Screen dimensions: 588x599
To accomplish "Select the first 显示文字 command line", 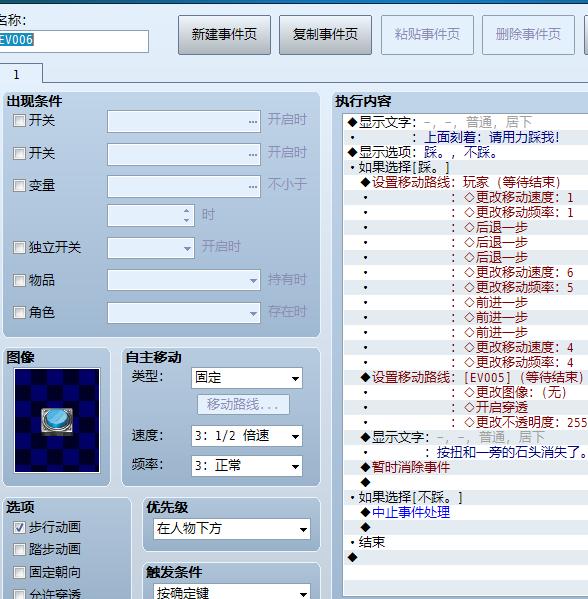I will (x=465, y=122).
